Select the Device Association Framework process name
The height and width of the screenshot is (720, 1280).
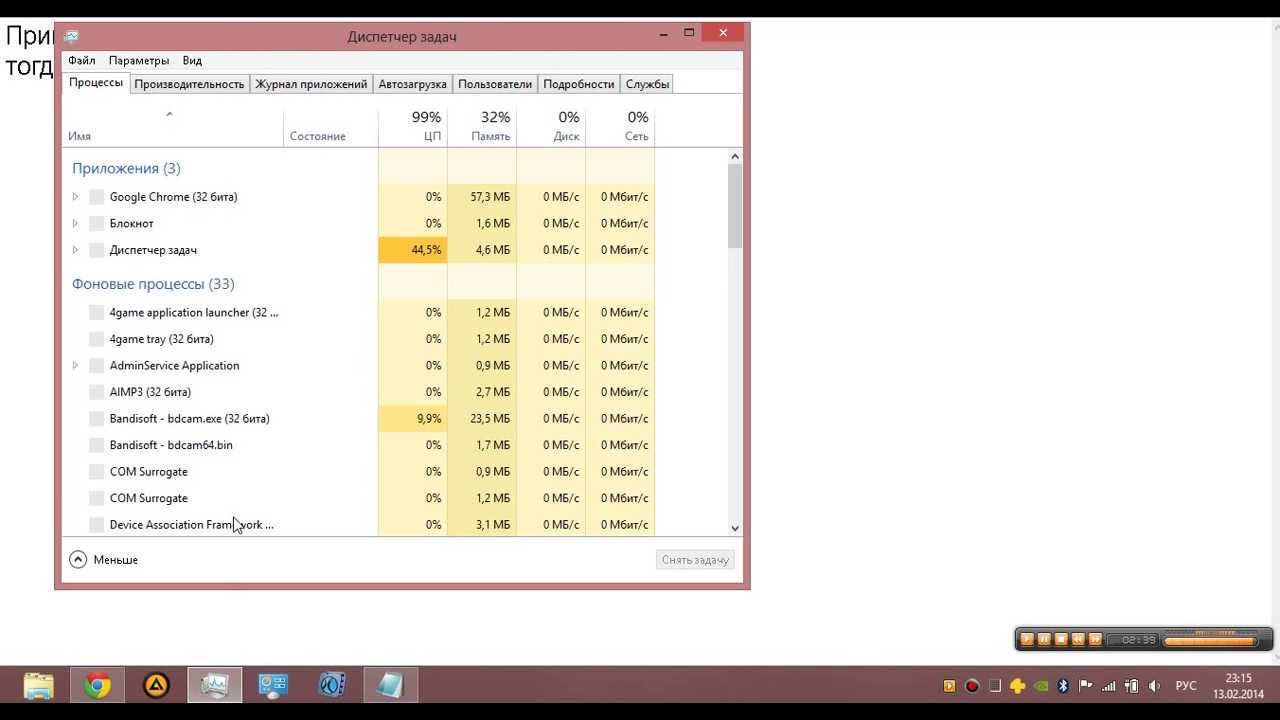192,525
